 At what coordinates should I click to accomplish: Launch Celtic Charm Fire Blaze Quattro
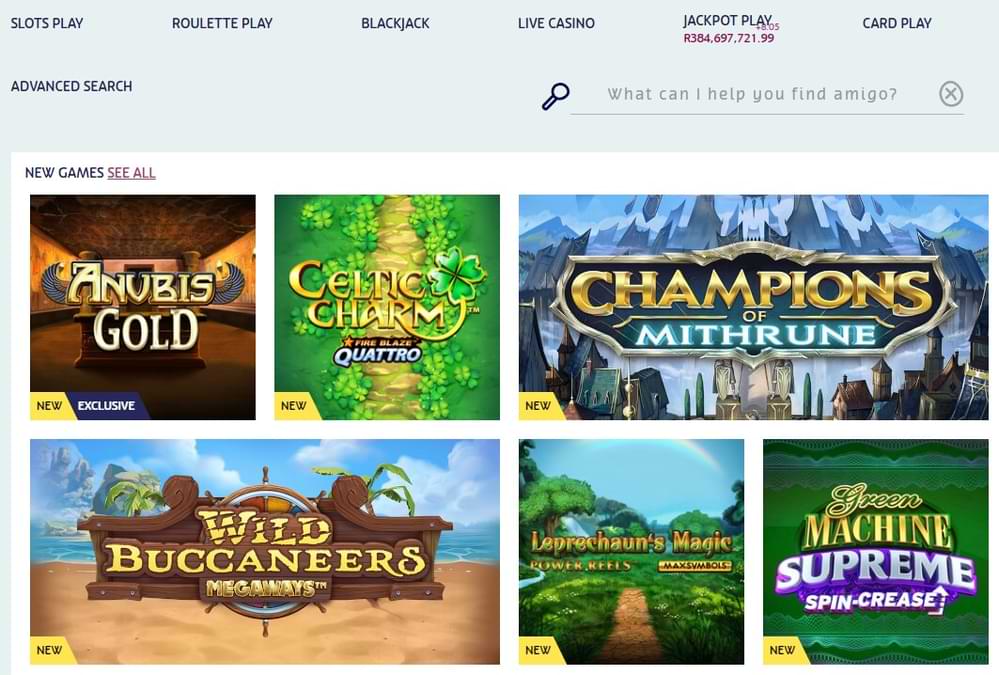387,307
